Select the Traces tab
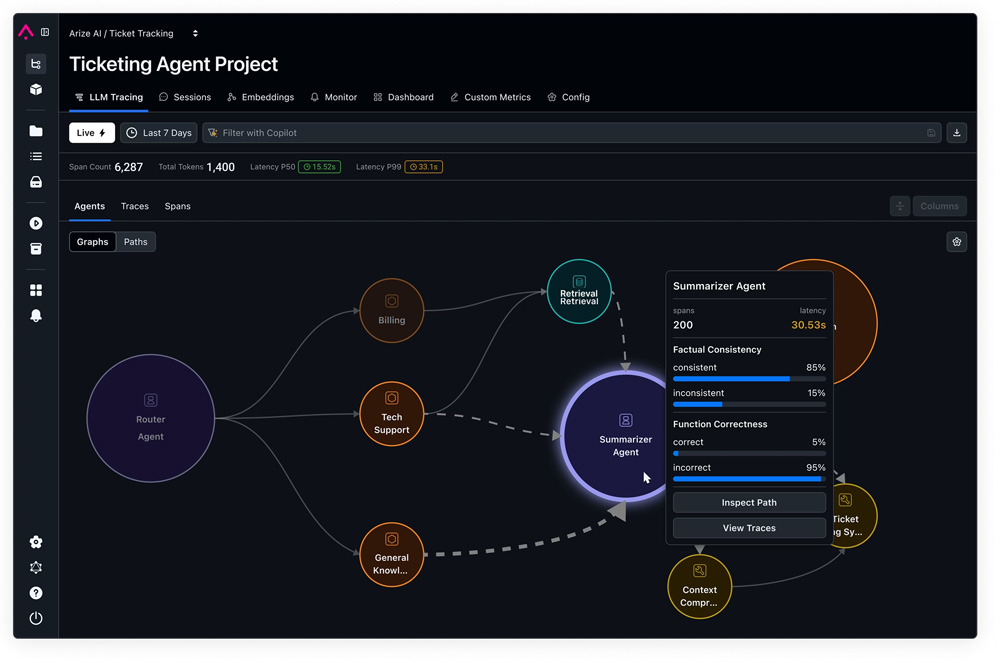Image resolution: width=1000 pixels, height=663 pixels. pyautogui.click(x=135, y=207)
